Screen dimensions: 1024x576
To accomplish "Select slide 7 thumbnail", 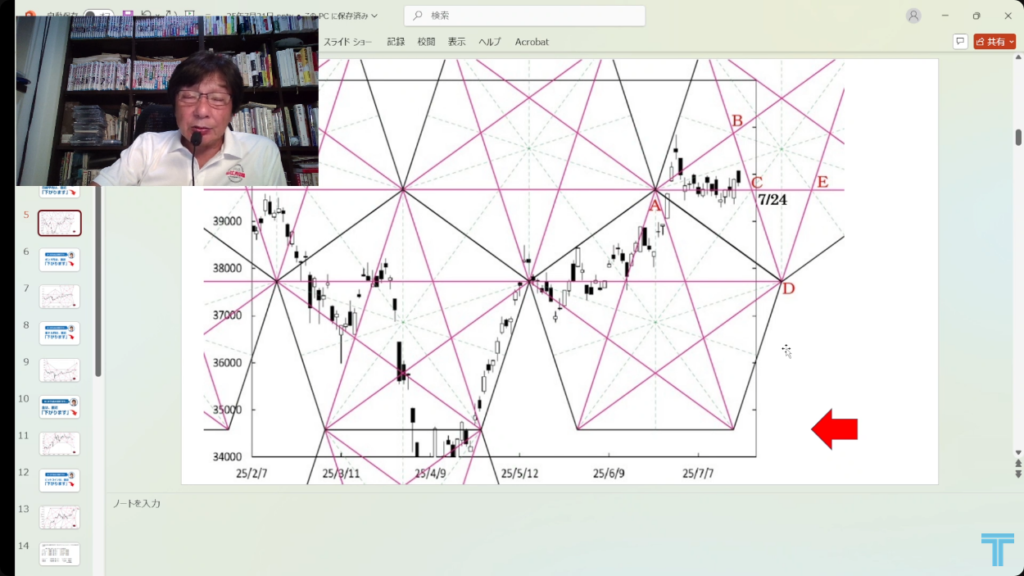I will [59, 296].
